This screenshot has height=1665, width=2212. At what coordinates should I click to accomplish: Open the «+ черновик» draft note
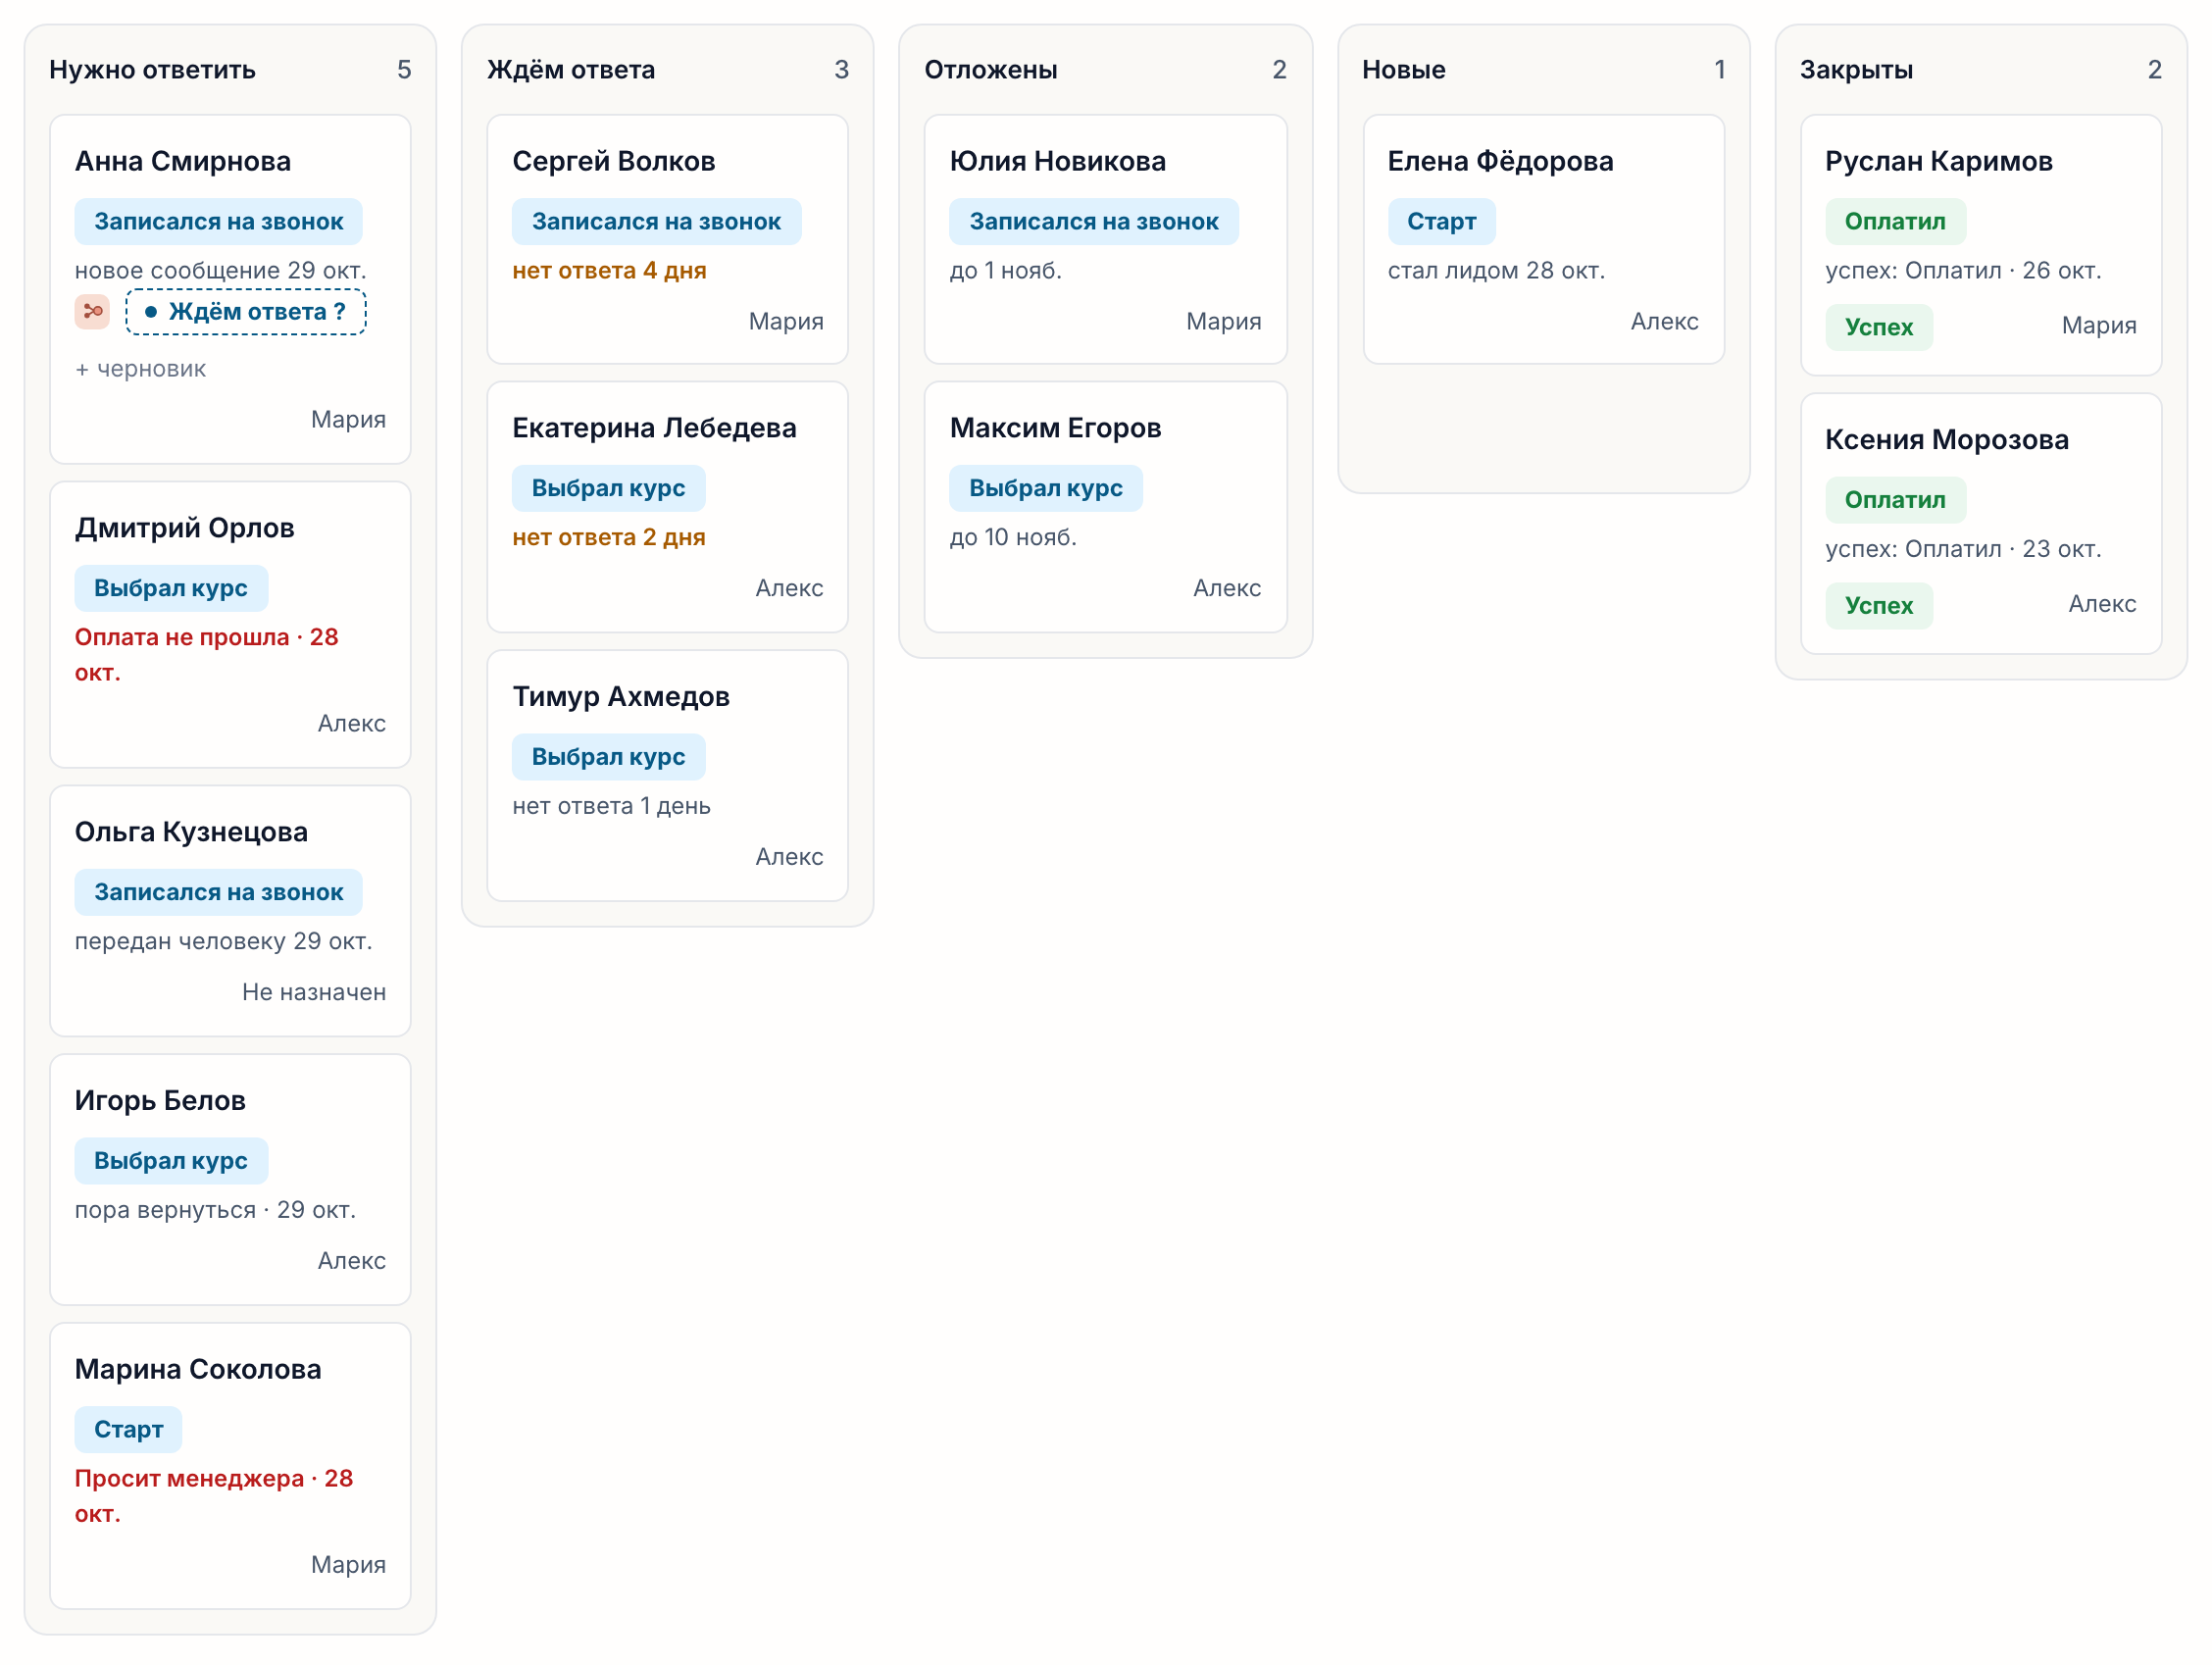[x=141, y=369]
